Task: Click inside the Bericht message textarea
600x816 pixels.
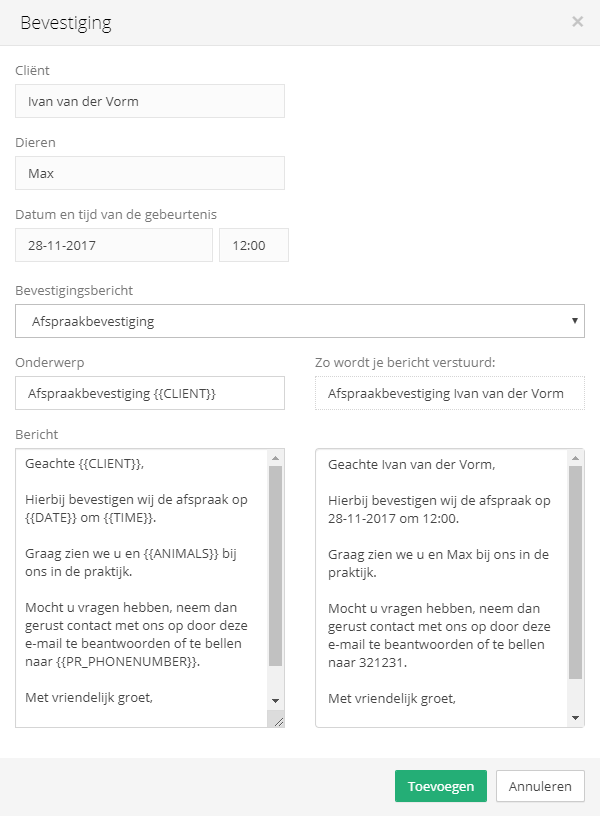Action: coord(142,588)
